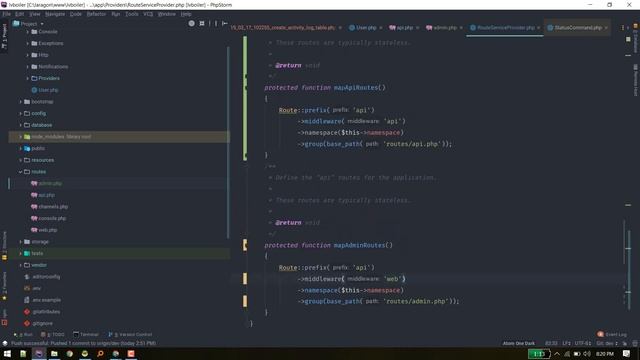Open the Windows Start menu
The width and height of the screenshot is (640, 360).
coord(7,354)
